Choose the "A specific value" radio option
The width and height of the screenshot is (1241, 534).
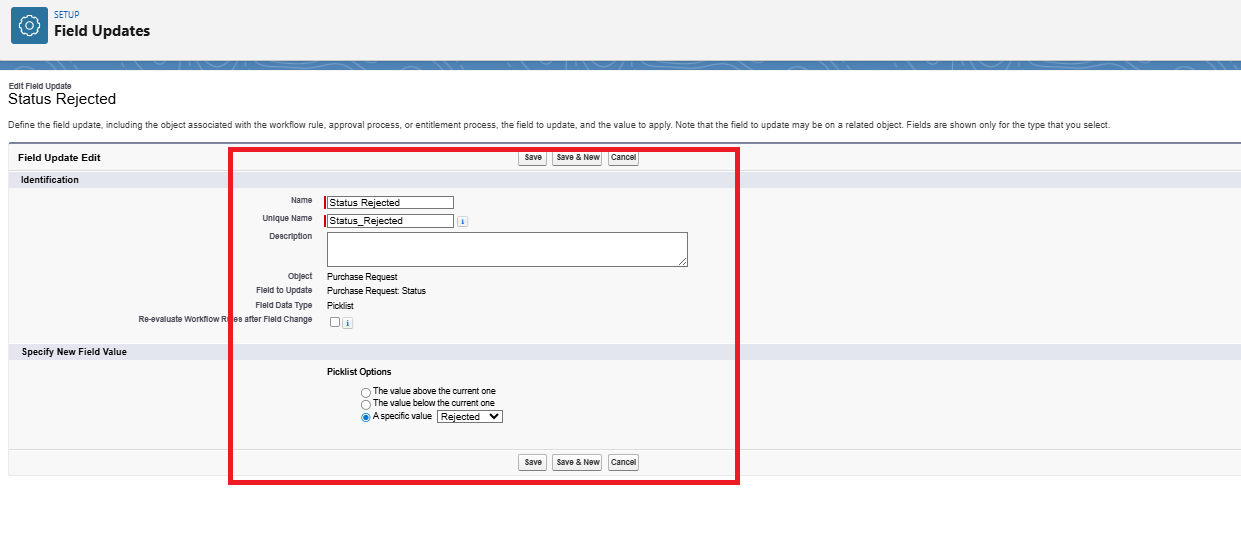click(x=366, y=417)
